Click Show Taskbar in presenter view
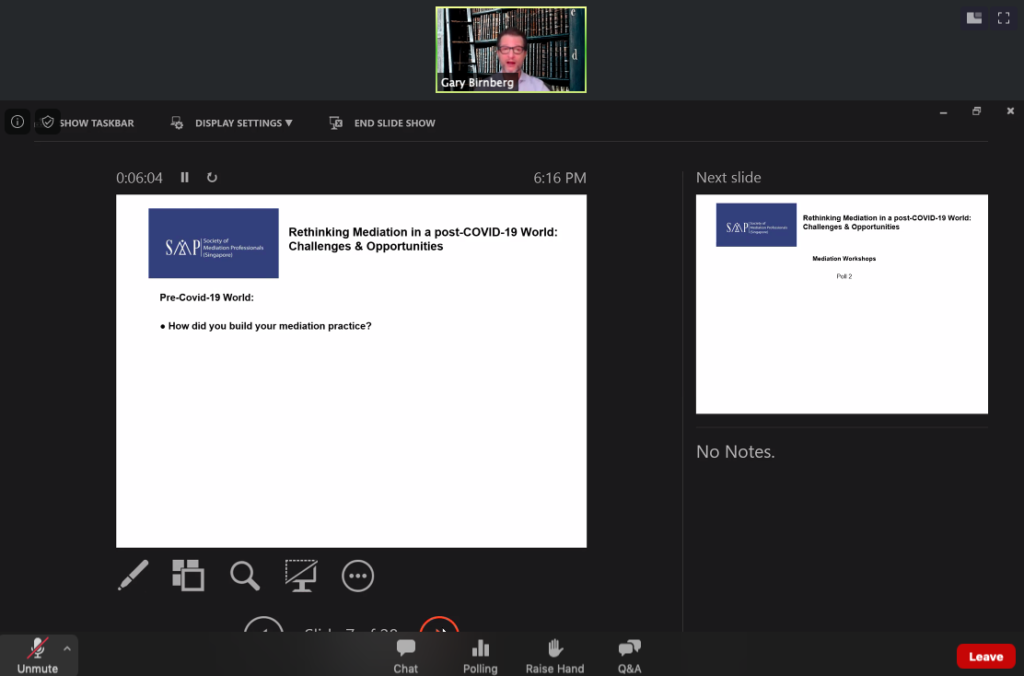This screenshot has height=676, width=1024. pos(96,123)
